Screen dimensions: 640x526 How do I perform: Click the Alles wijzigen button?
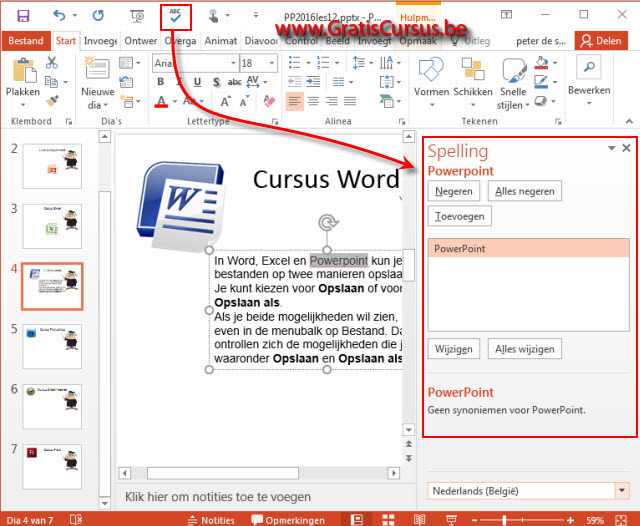pyautogui.click(x=524, y=349)
